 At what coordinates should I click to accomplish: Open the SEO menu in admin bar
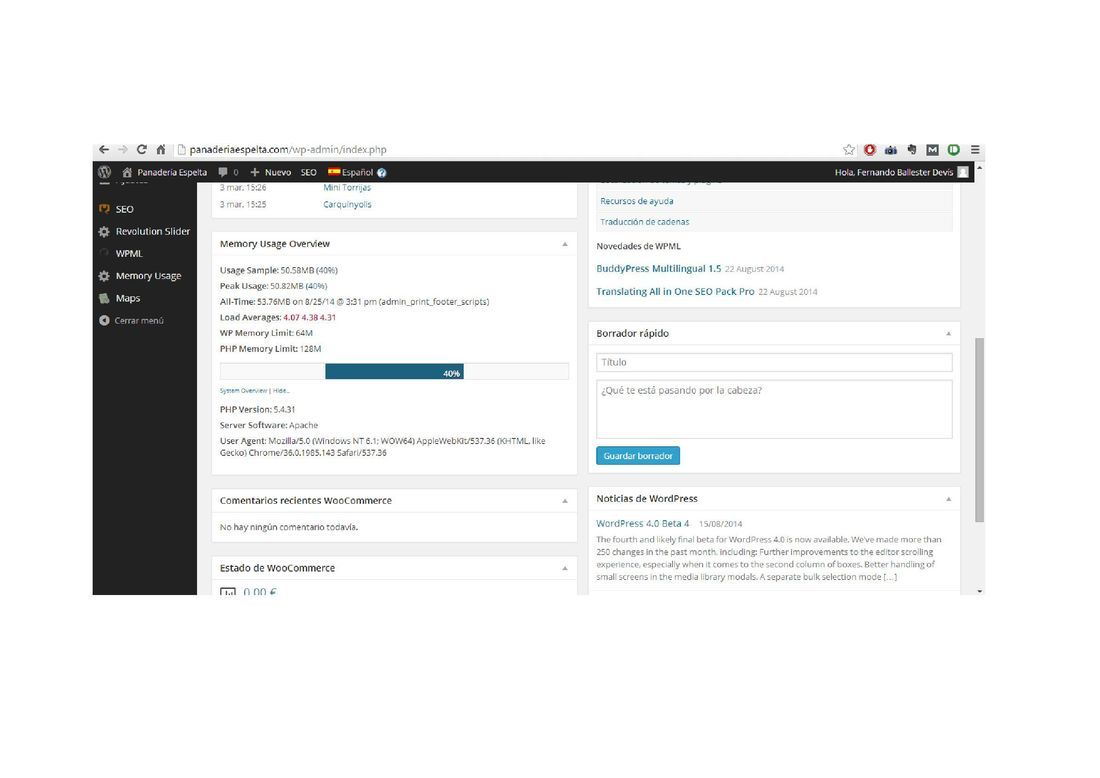[x=309, y=172]
